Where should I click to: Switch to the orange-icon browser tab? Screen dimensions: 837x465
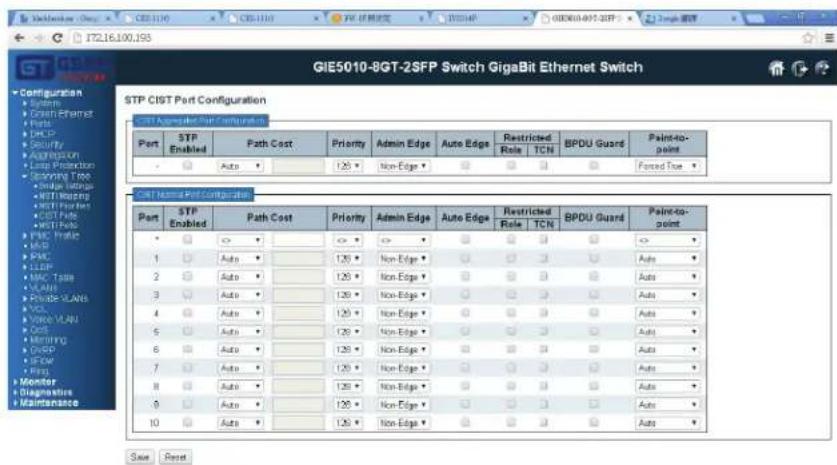[376, 18]
